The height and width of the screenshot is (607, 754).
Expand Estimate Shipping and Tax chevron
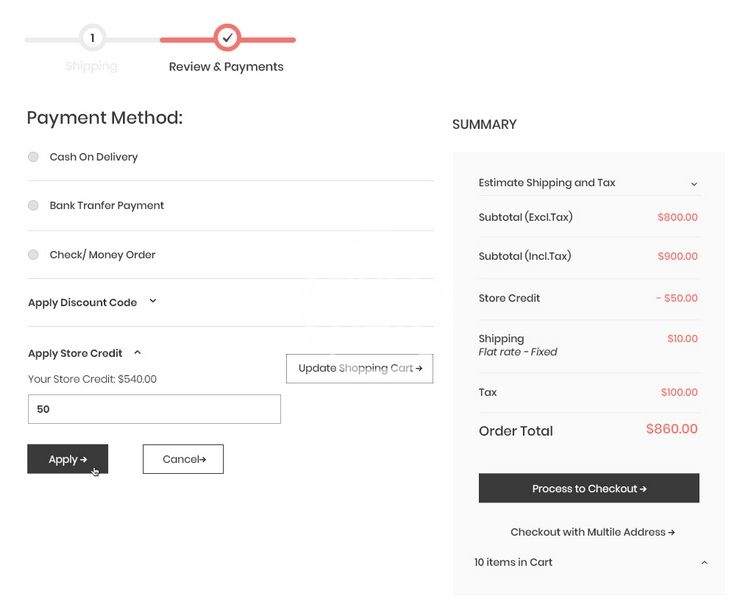click(x=694, y=184)
